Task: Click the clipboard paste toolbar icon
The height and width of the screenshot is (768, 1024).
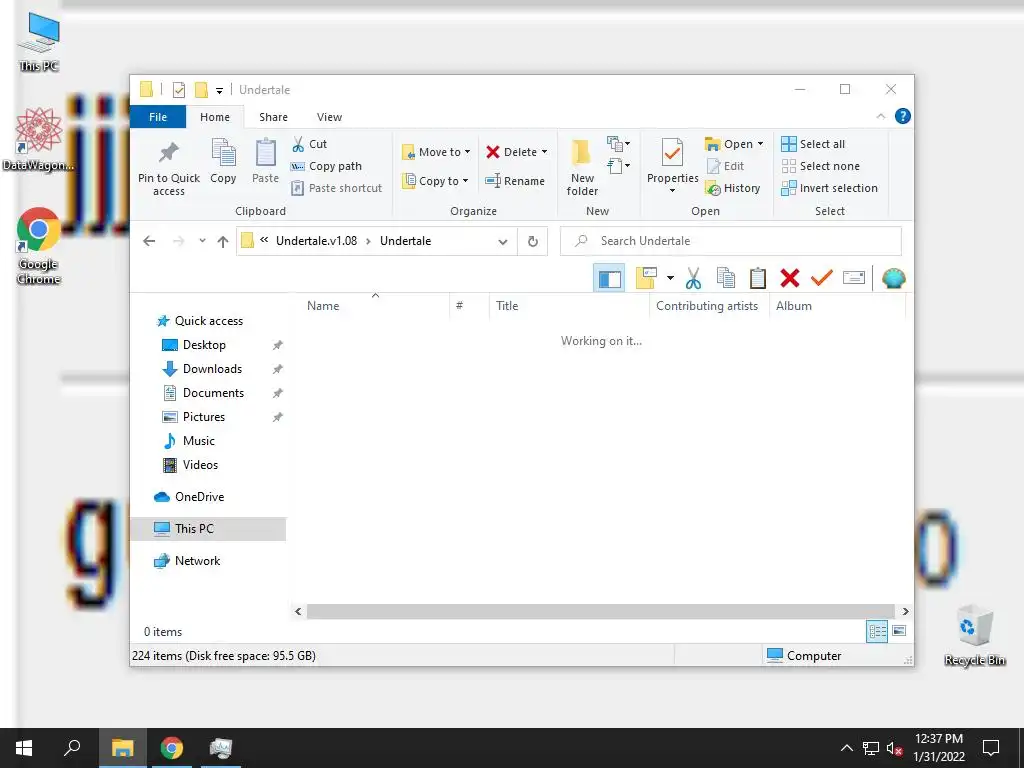Action: point(758,278)
